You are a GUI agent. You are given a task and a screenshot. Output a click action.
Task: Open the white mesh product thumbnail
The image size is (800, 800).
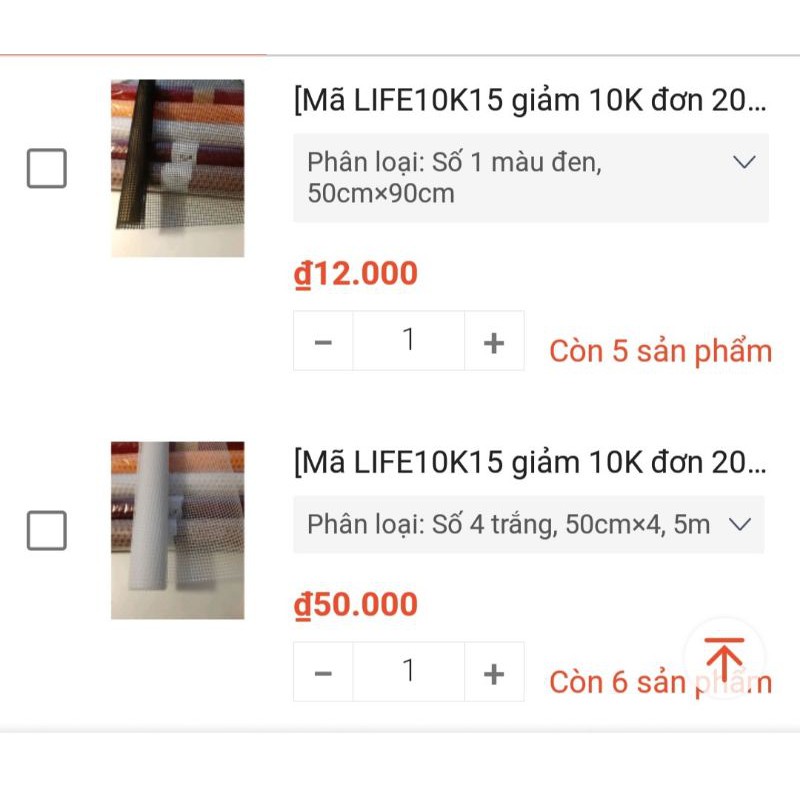tap(177, 530)
